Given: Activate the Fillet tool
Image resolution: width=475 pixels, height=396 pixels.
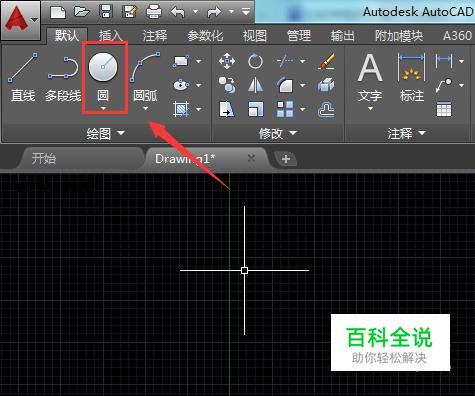Looking at the screenshot, I should (x=285, y=85).
